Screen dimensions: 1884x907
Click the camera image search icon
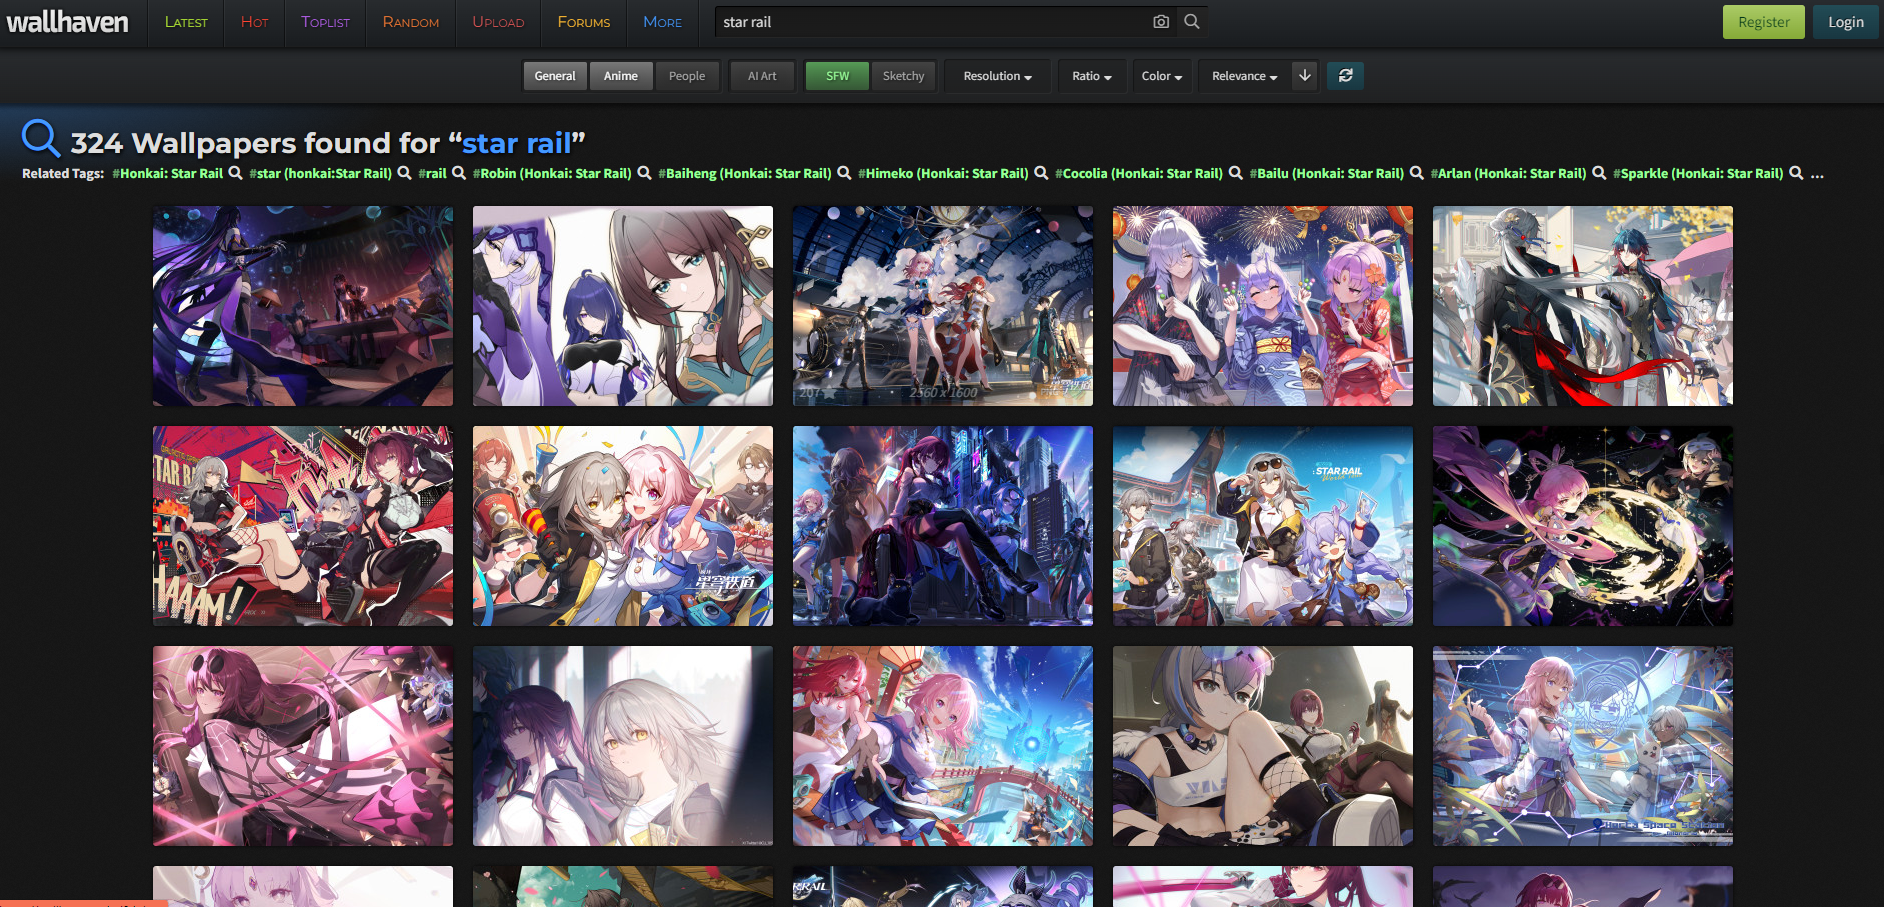pos(1160,22)
